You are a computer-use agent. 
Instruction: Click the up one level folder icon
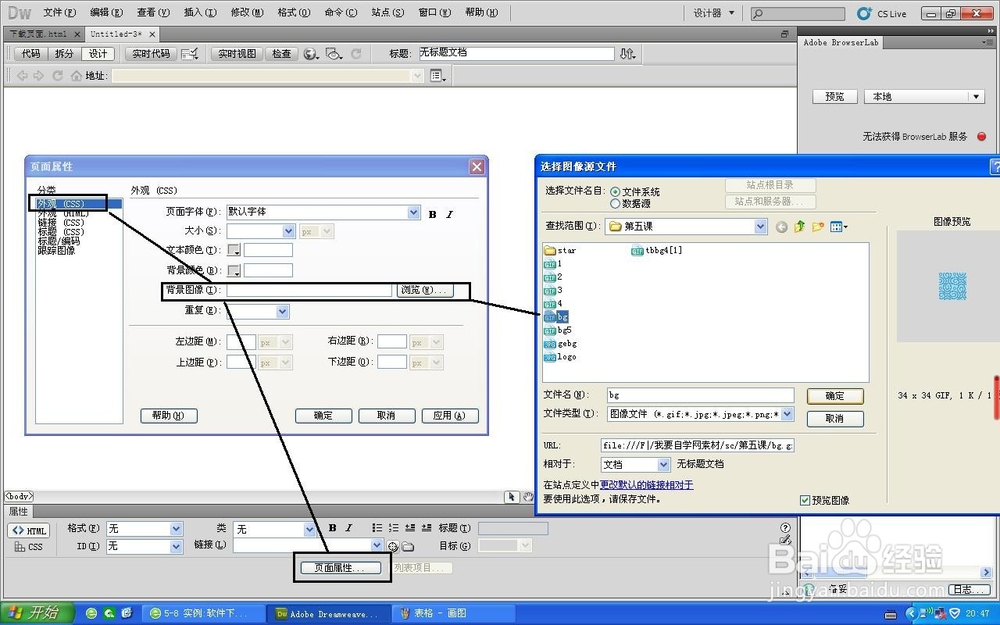pyautogui.click(x=800, y=226)
